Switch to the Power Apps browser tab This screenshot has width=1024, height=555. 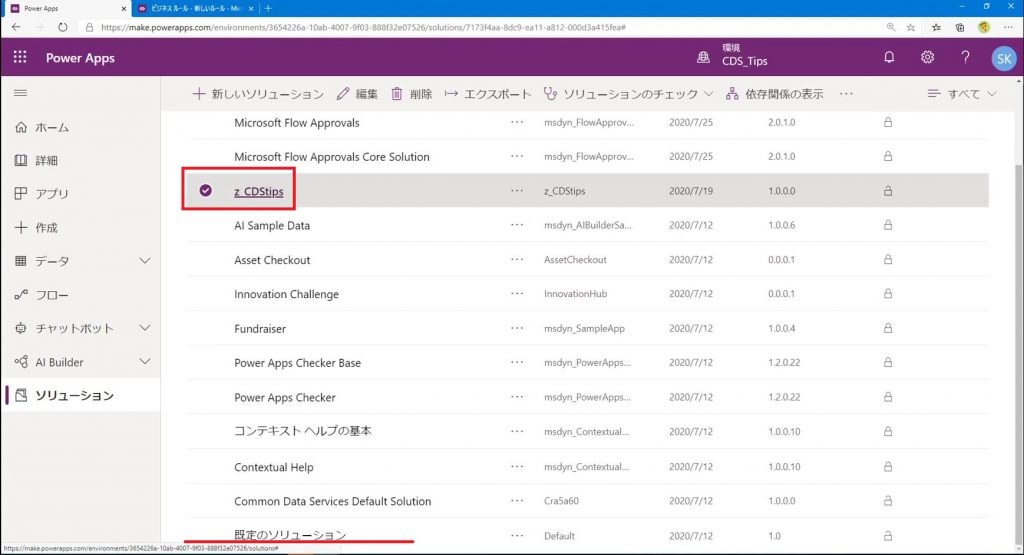[x=65, y=8]
